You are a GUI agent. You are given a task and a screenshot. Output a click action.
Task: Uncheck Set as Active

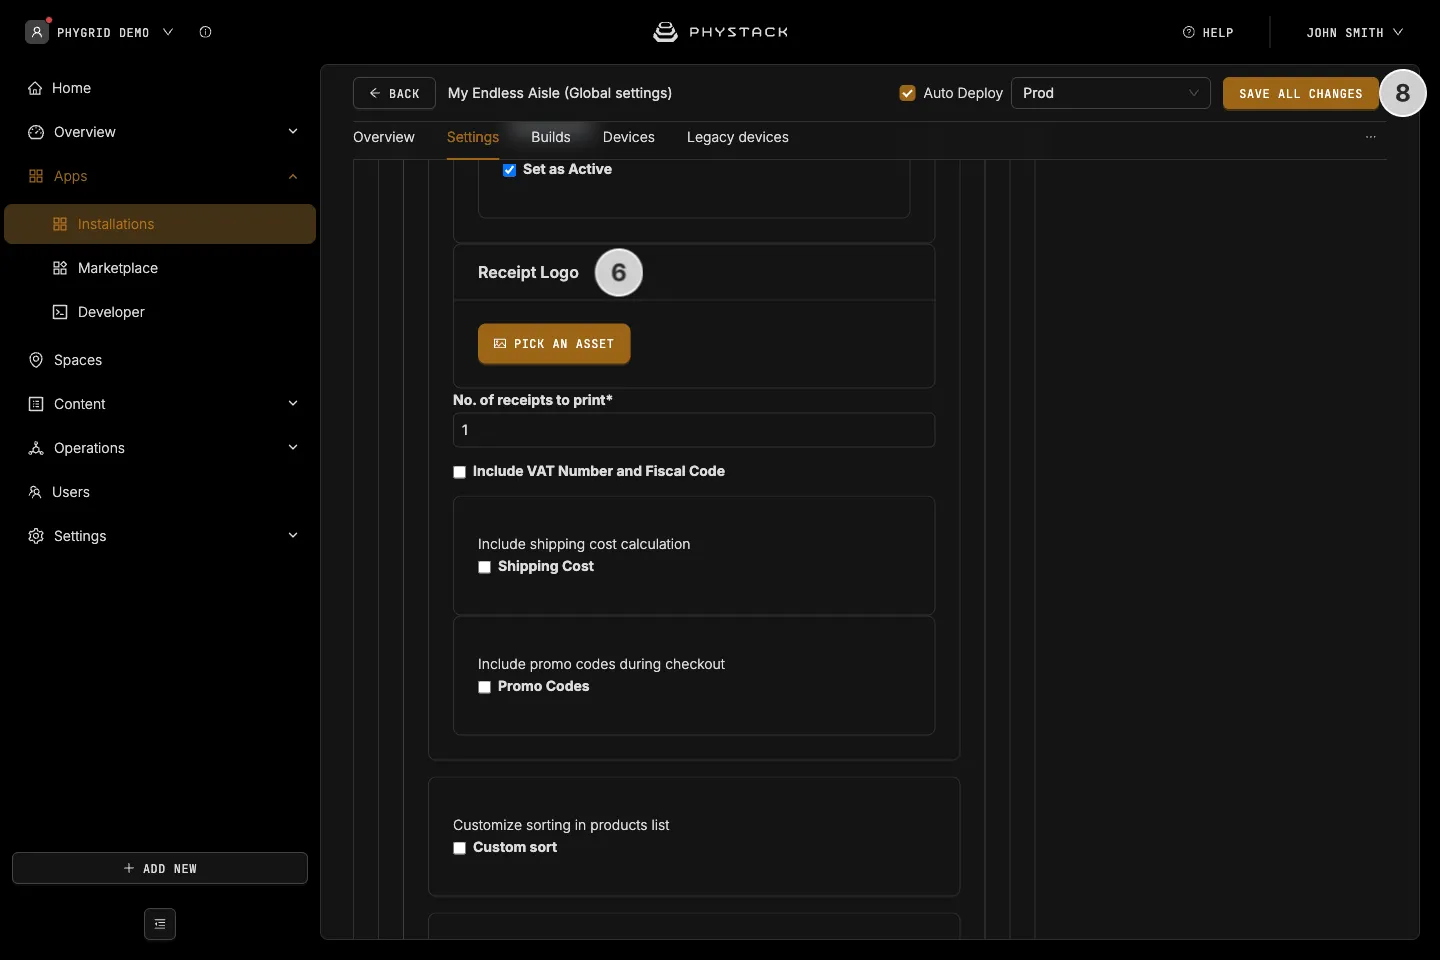pyautogui.click(x=509, y=170)
